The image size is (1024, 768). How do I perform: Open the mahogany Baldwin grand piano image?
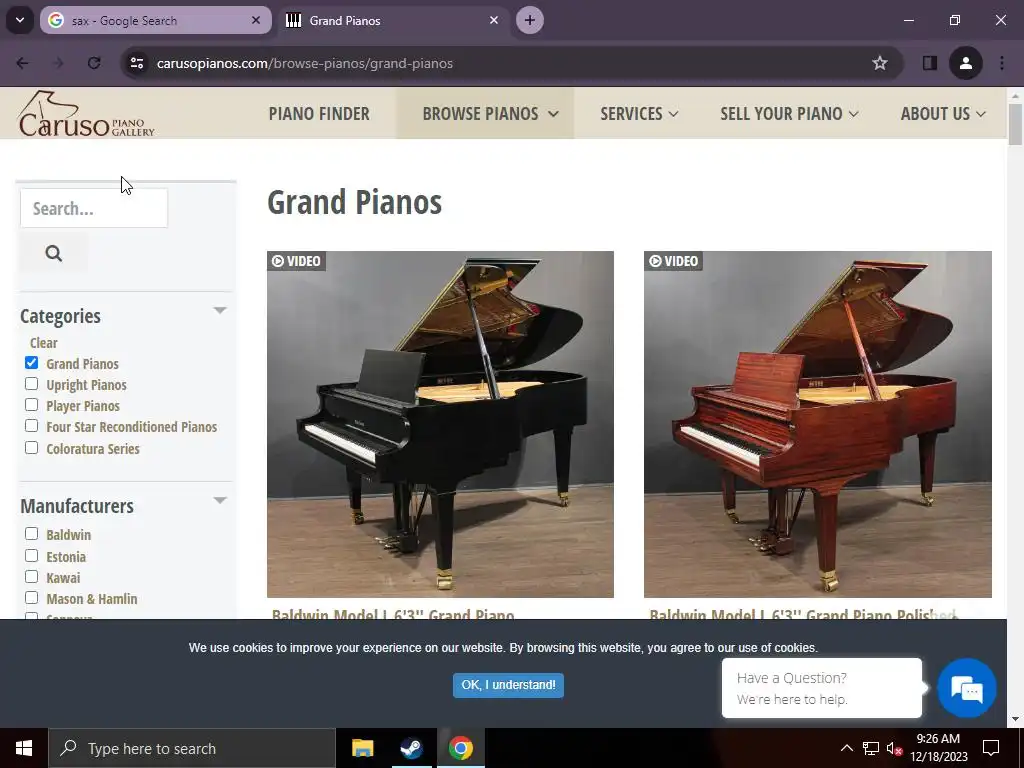pyautogui.click(x=818, y=424)
